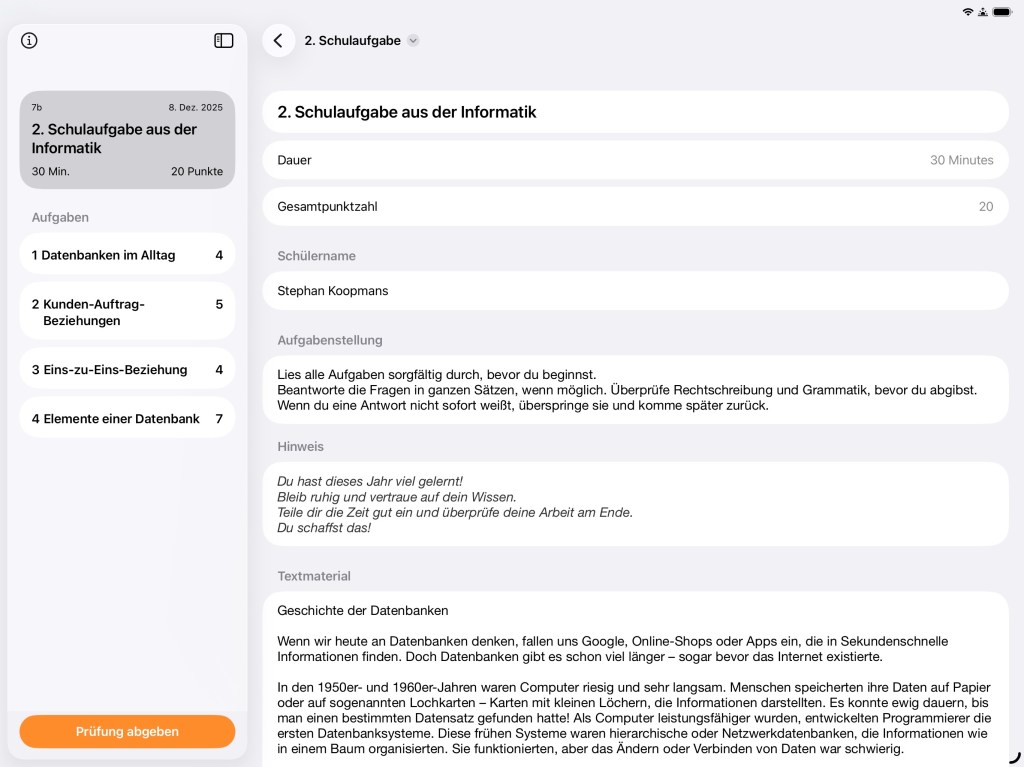Click the Schülername field with Stephan Koopmans
Viewport: 1024px width, 767px height.
(x=635, y=291)
